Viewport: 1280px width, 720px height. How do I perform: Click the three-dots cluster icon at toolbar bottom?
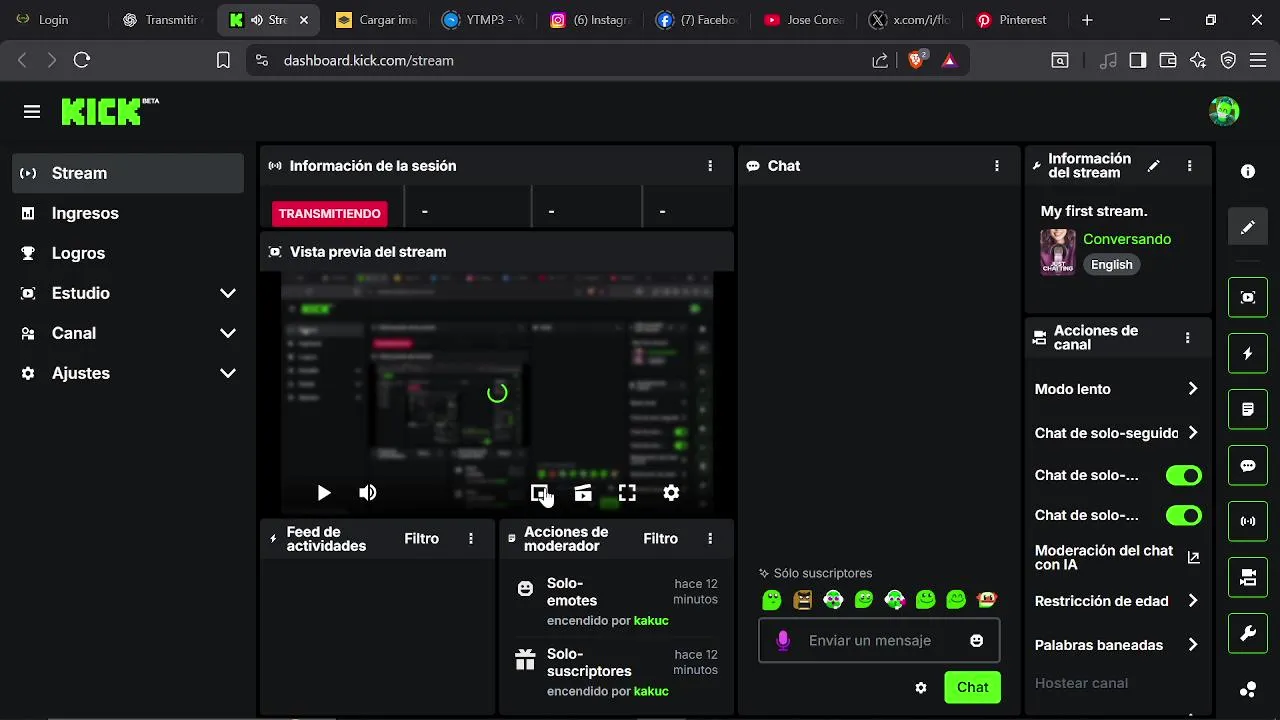pos(1248,689)
